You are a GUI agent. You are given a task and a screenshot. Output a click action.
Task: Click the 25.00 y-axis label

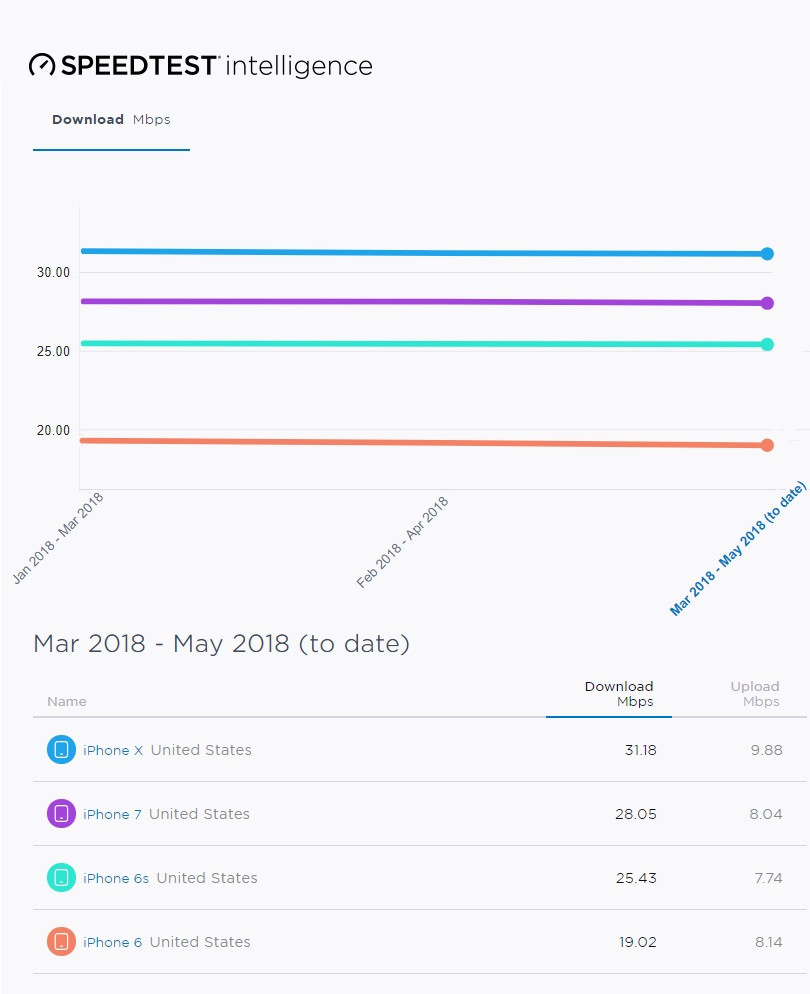53,351
